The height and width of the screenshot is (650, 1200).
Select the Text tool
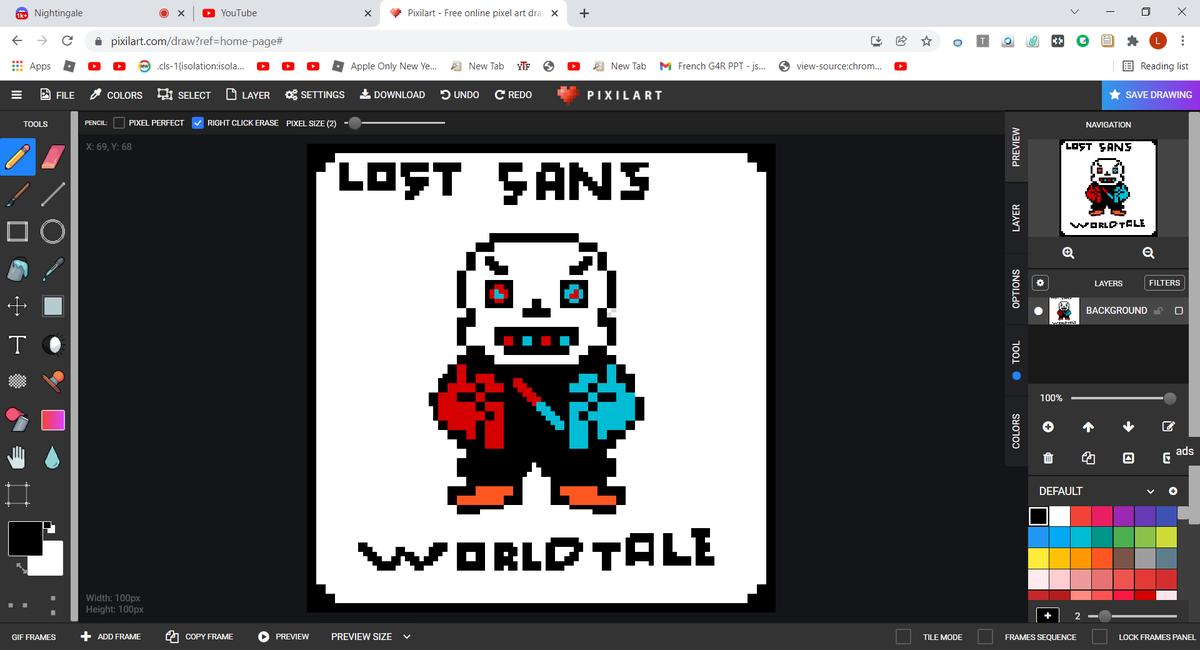(x=16, y=343)
